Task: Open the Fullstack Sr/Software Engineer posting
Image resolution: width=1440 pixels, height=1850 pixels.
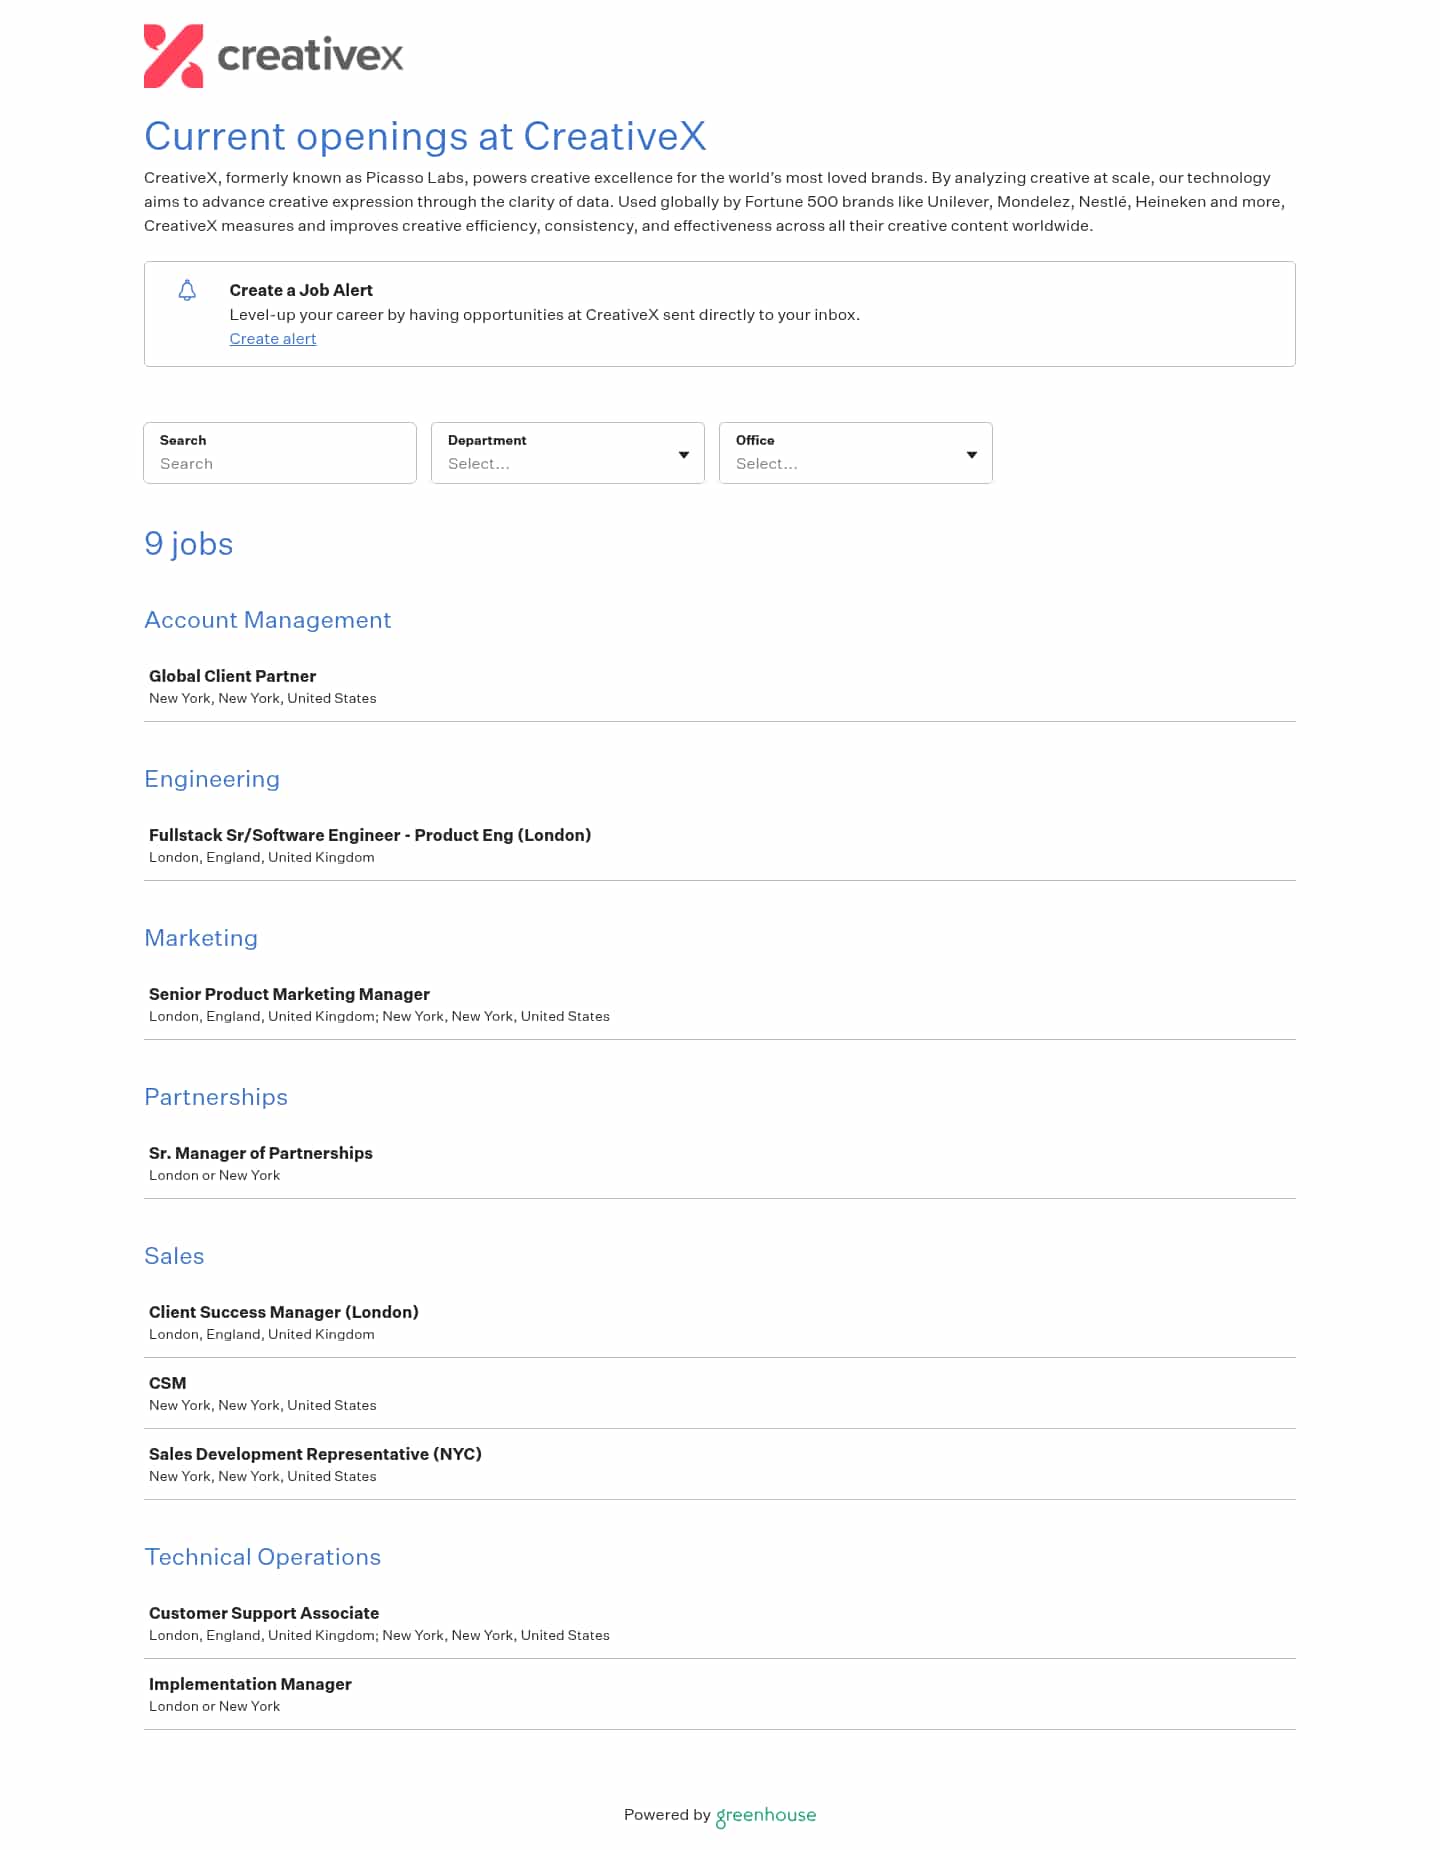Action: pyautogui.click(x=370, y=835)
